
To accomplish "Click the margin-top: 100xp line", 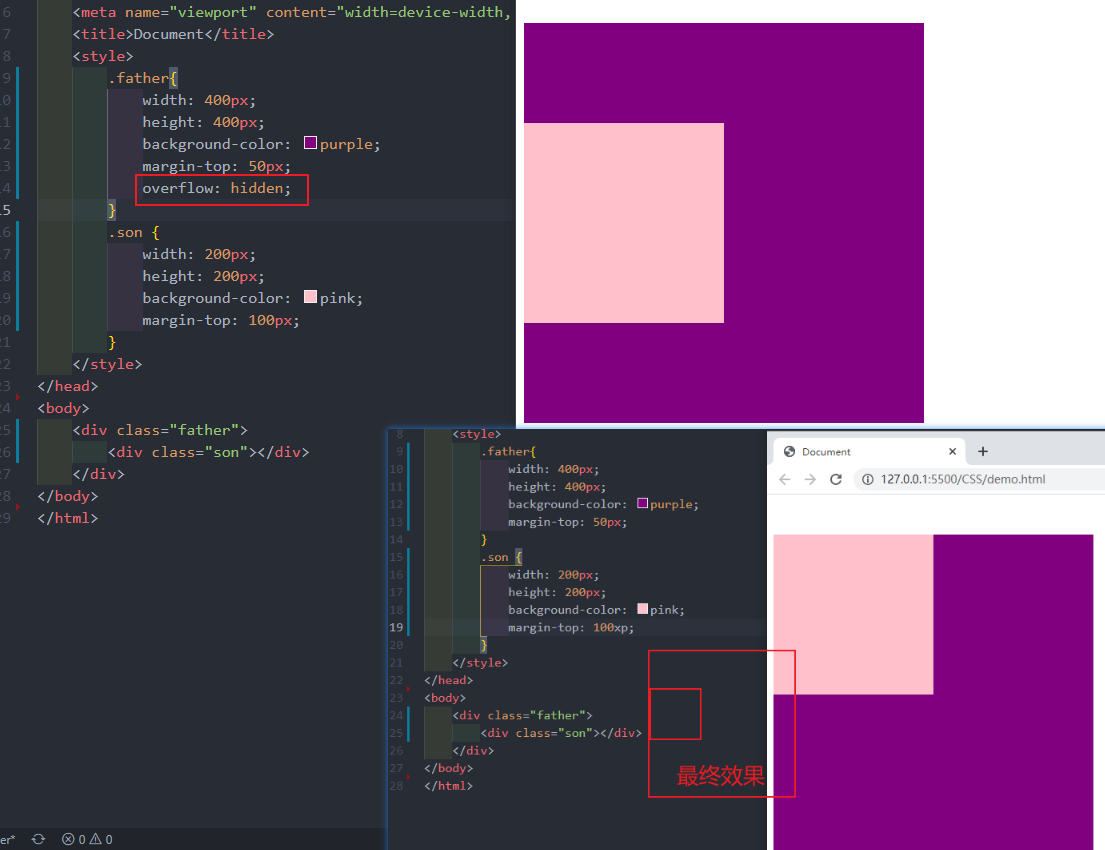I will [570, 628].
